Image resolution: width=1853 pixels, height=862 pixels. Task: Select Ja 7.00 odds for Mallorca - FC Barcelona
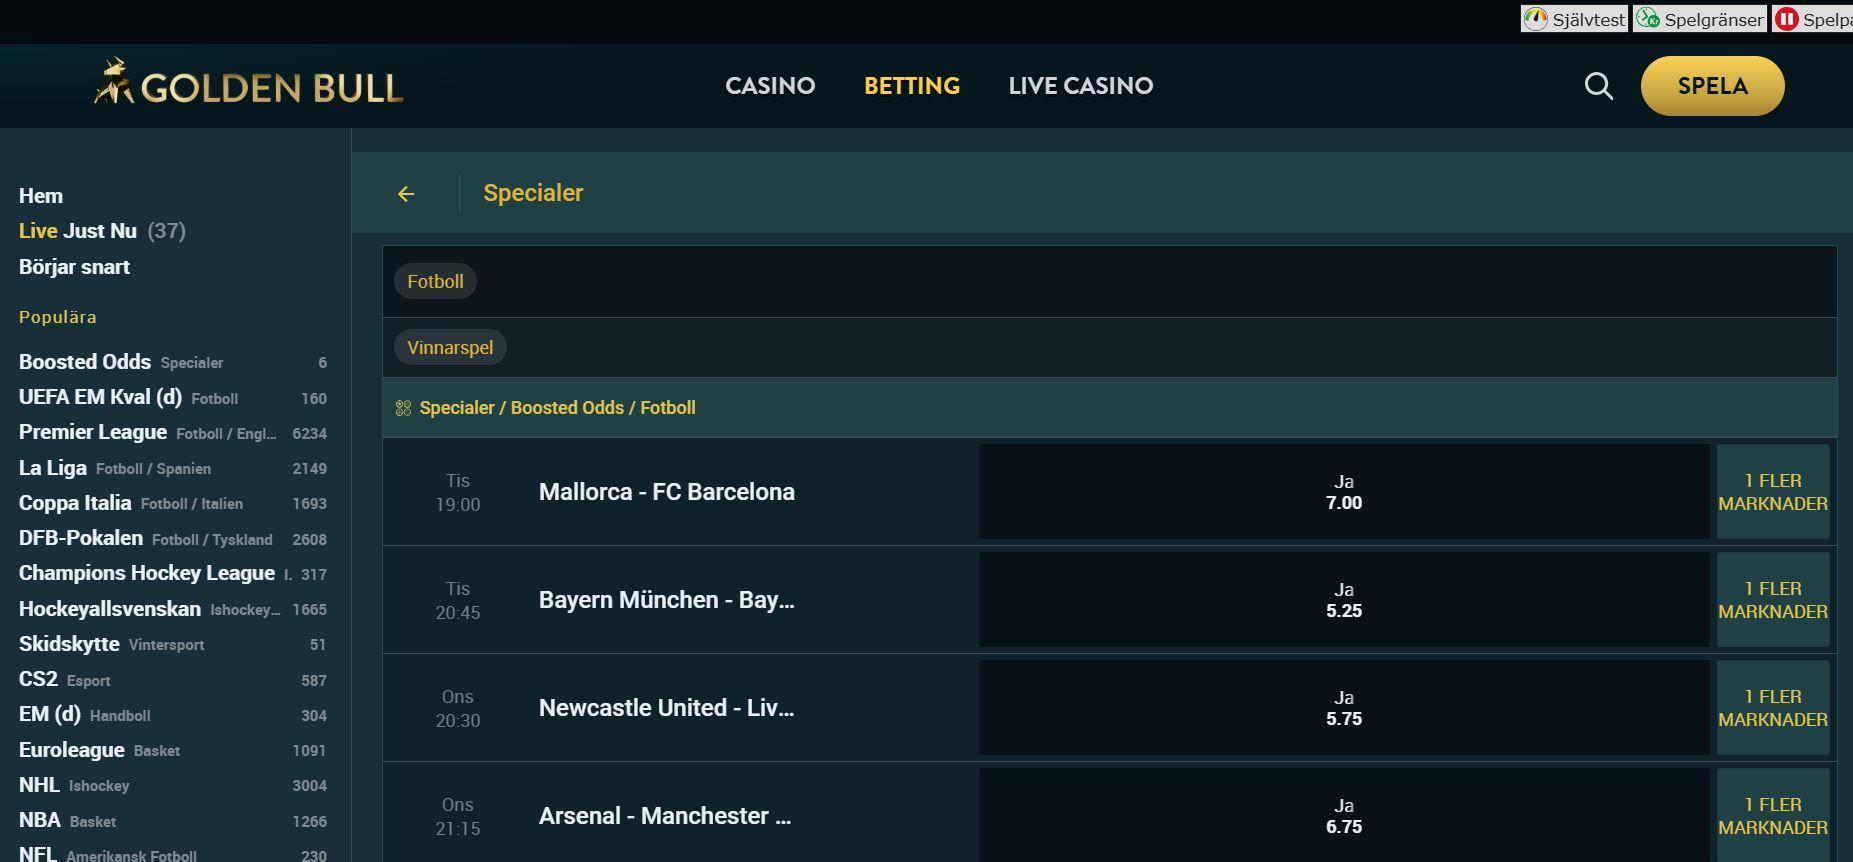pos(1343,491)
